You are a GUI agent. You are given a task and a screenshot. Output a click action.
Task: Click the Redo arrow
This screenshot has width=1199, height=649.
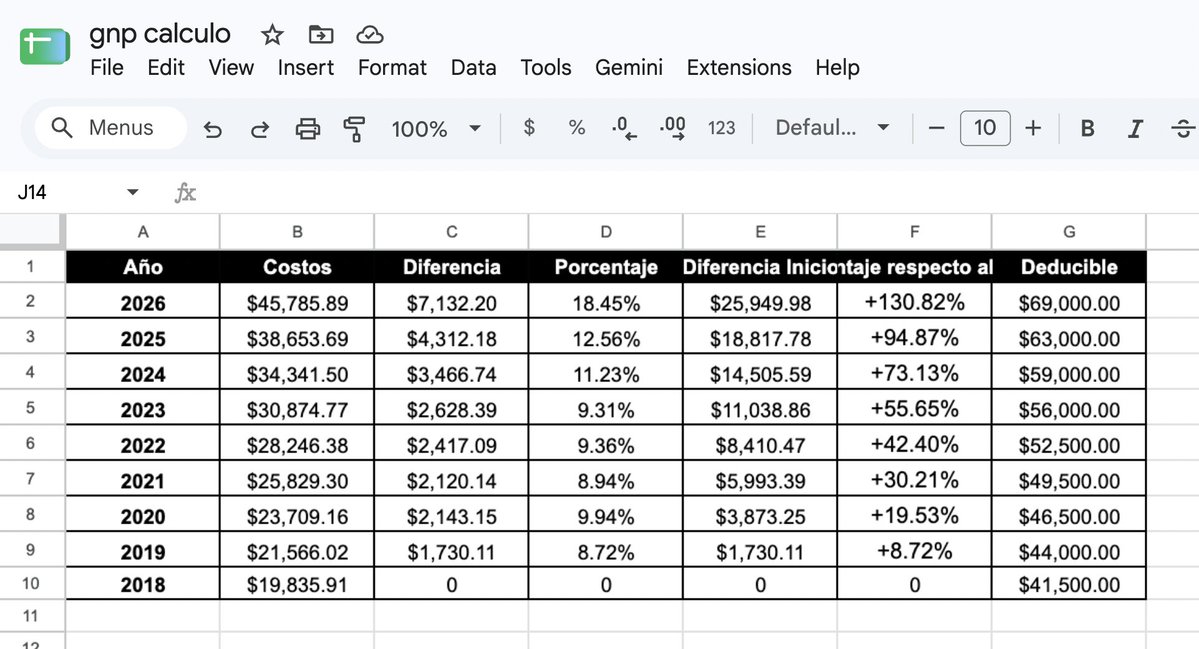point(260,128)
